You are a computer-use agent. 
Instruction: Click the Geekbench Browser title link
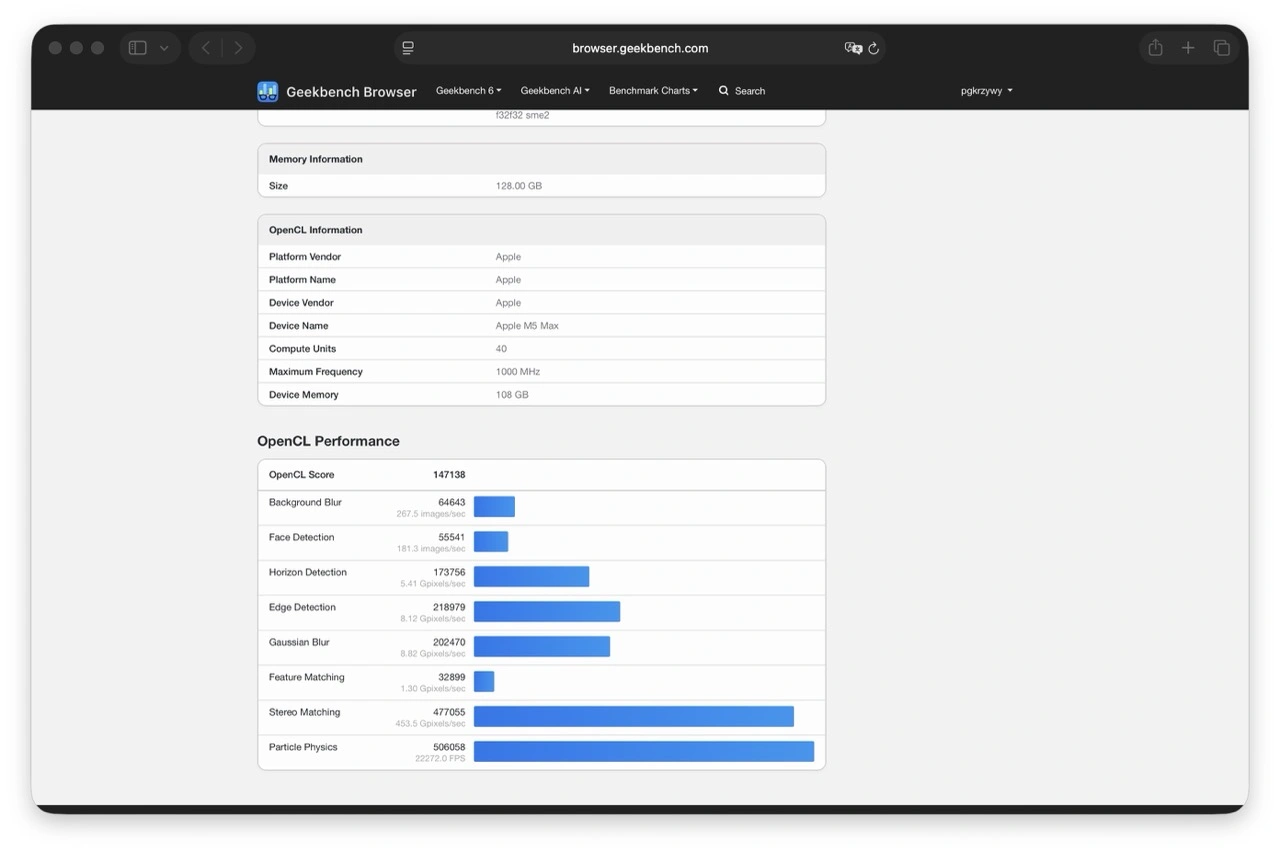351,92
